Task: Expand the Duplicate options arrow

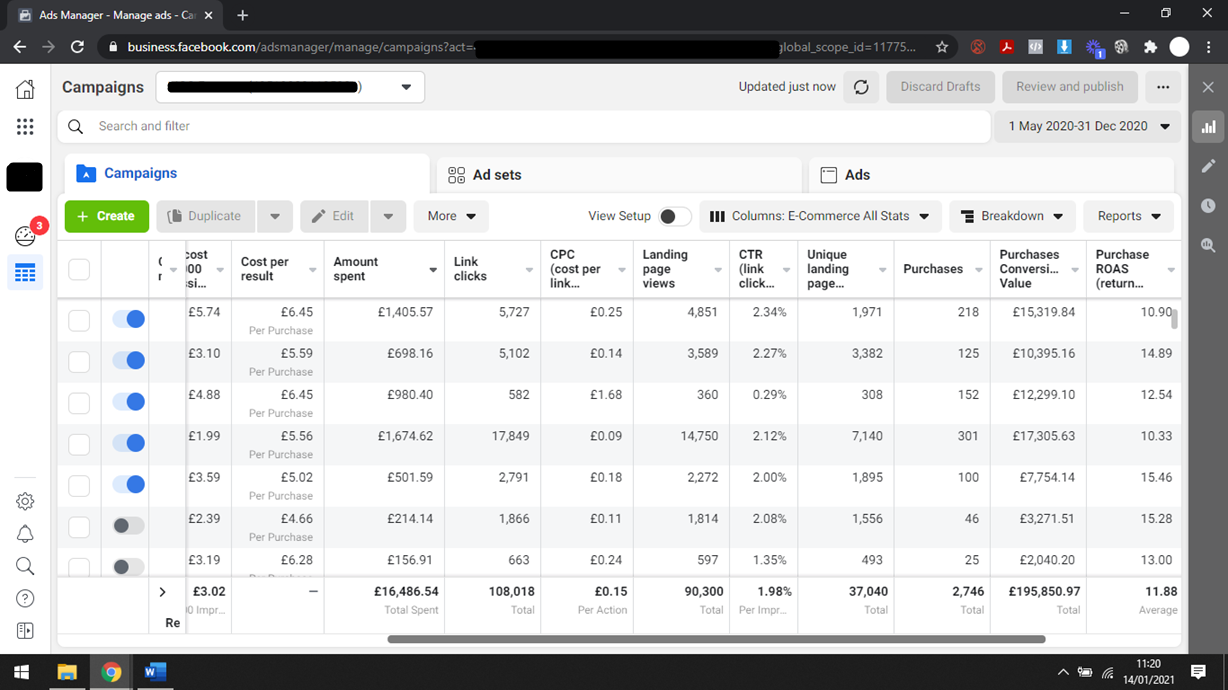Action: click(275, 216)
